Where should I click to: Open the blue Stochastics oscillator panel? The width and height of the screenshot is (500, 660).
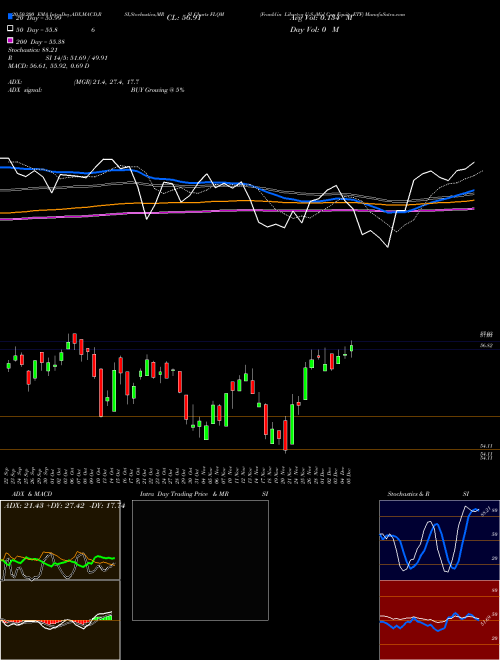439,540
